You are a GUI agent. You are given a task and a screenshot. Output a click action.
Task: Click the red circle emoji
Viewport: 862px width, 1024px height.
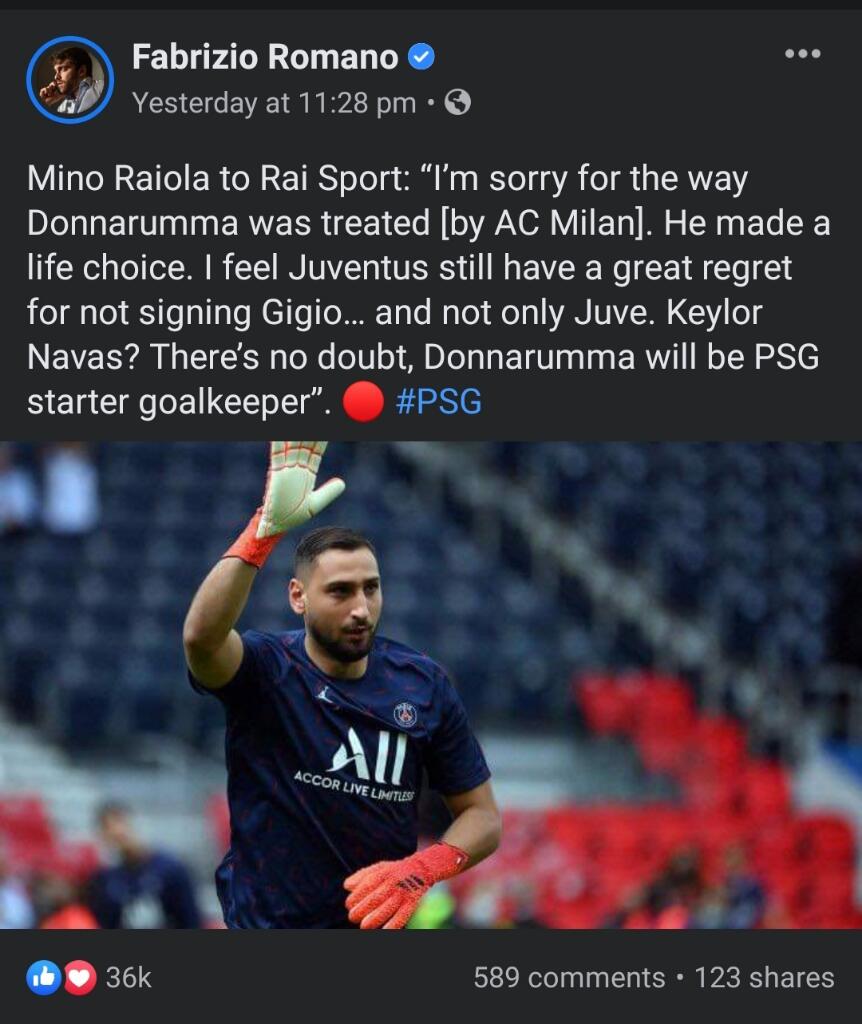(x=363, y=401)
